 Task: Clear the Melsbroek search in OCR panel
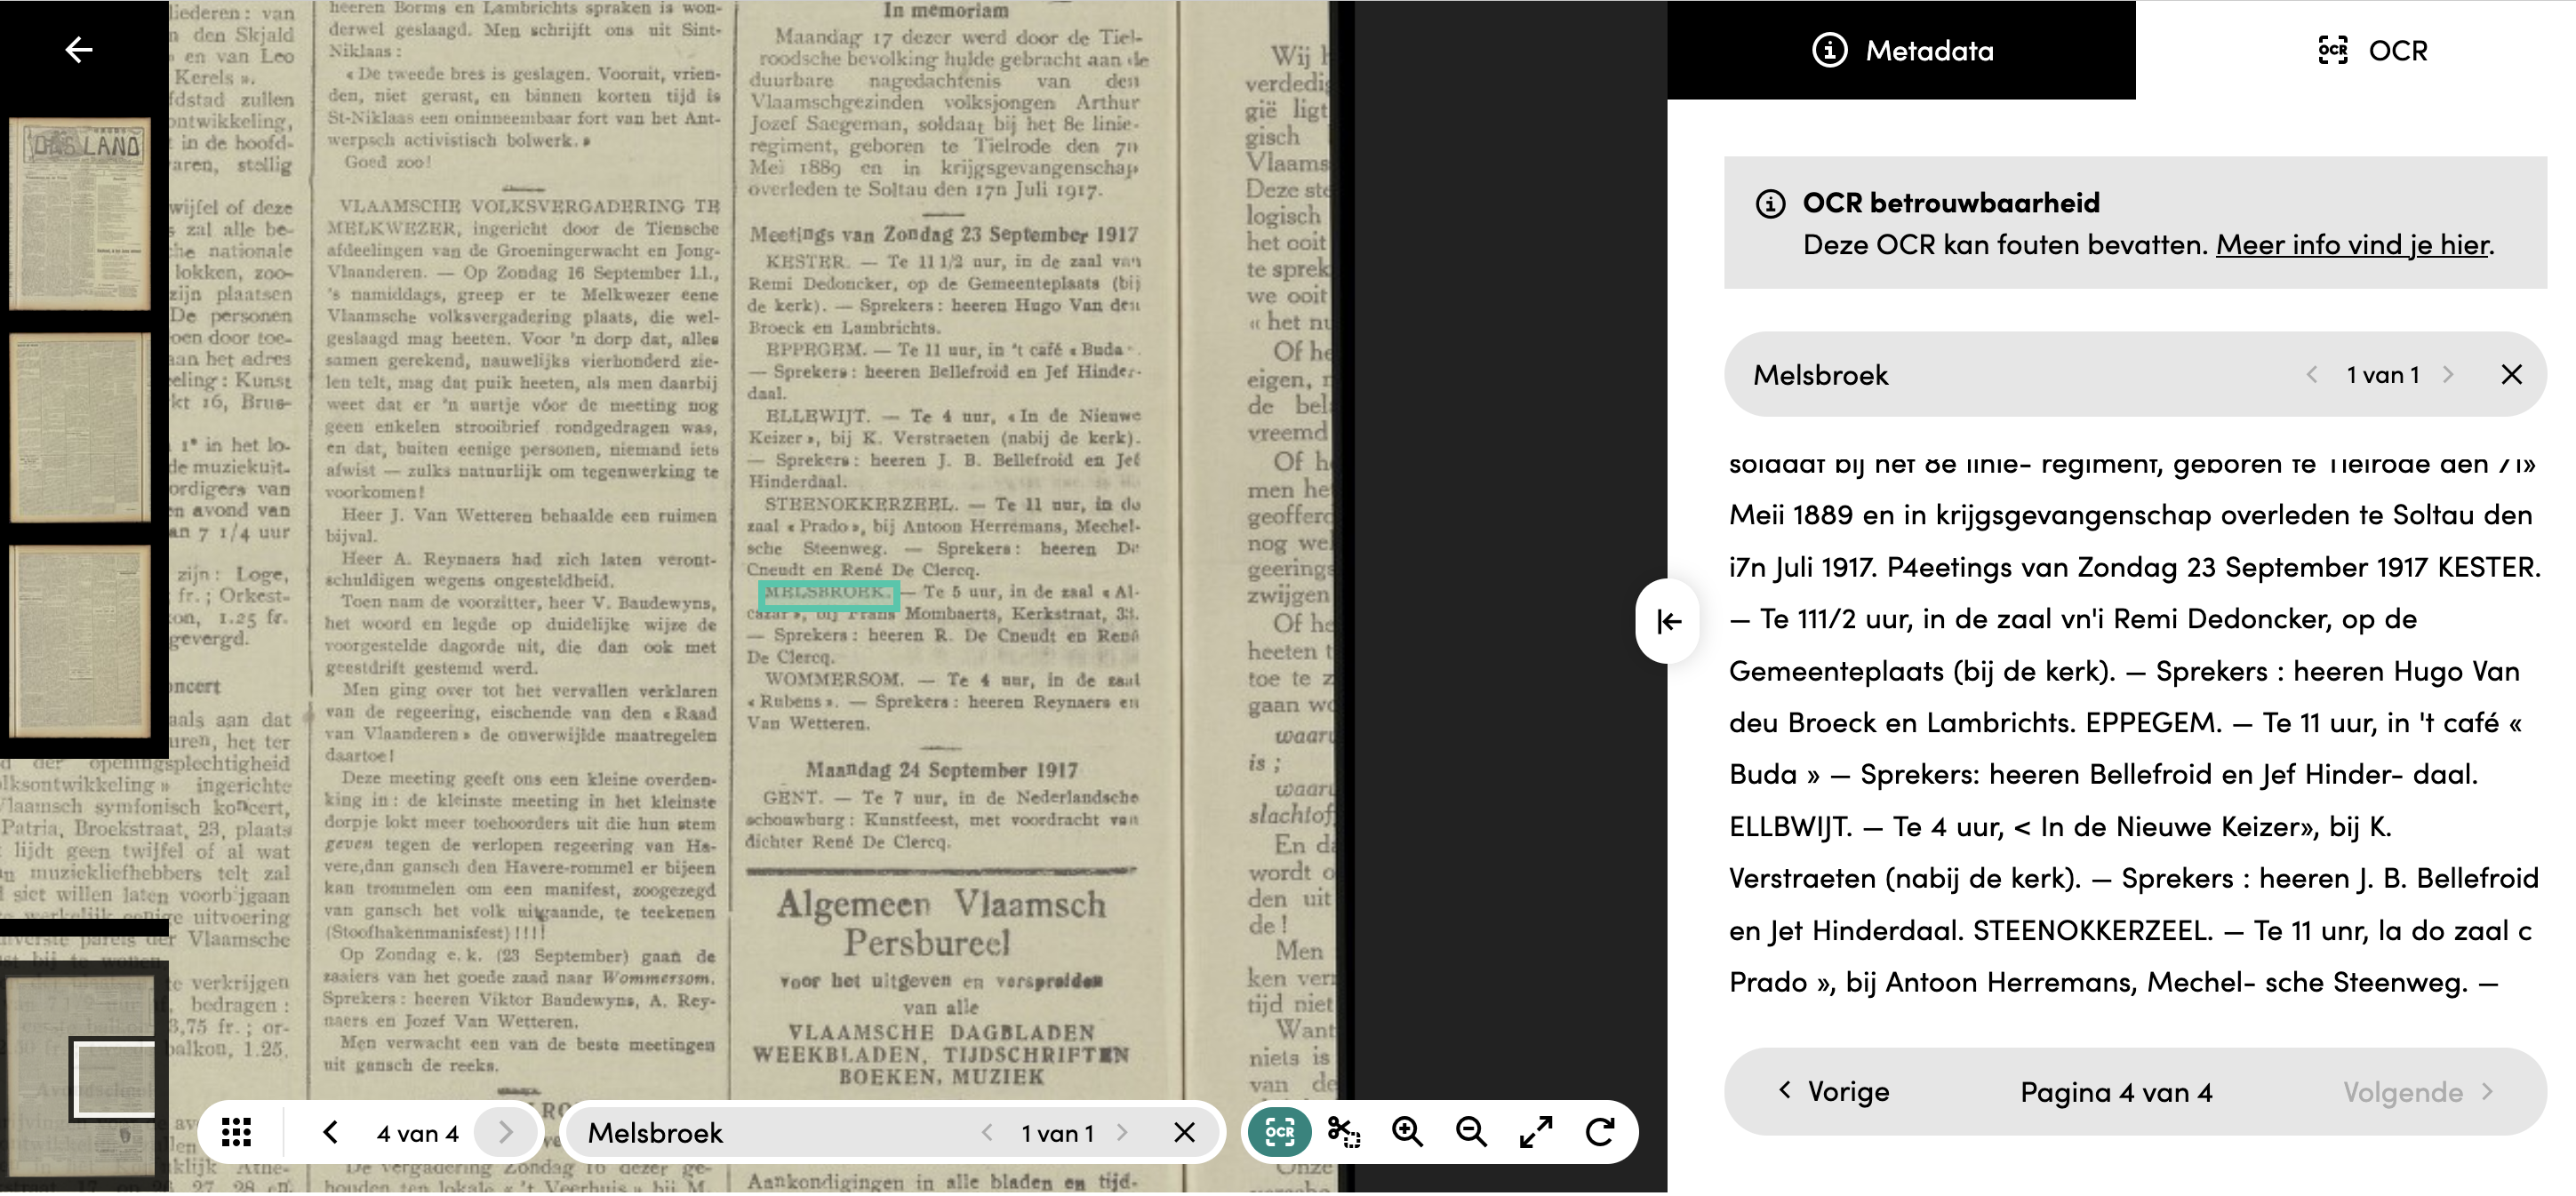click(2511, 375)
